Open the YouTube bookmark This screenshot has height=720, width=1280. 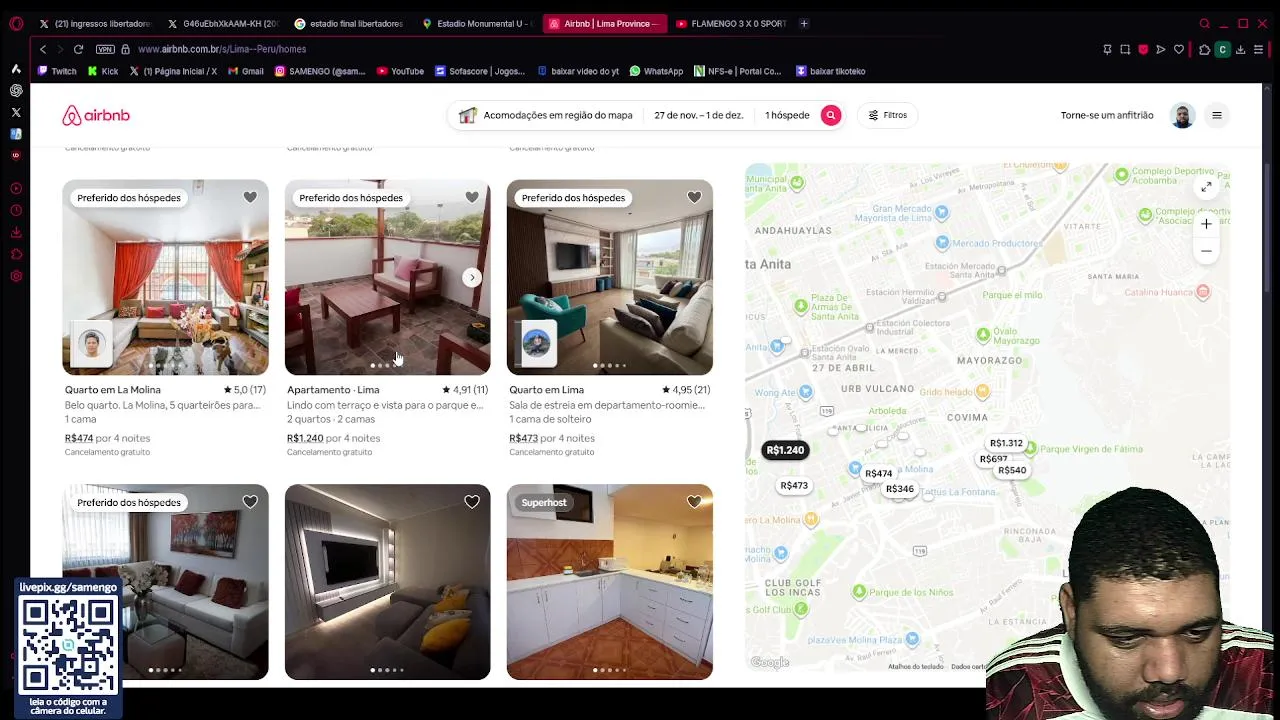point(401,71)
